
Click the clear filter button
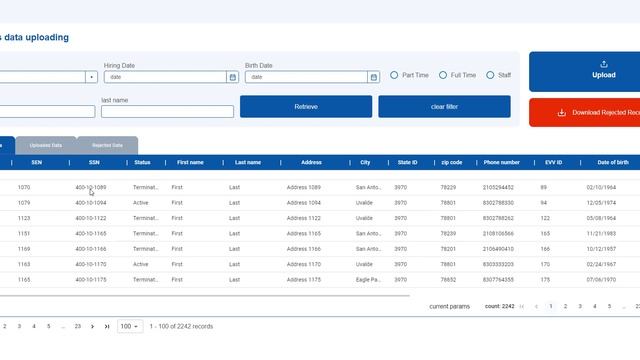(444, 107)
